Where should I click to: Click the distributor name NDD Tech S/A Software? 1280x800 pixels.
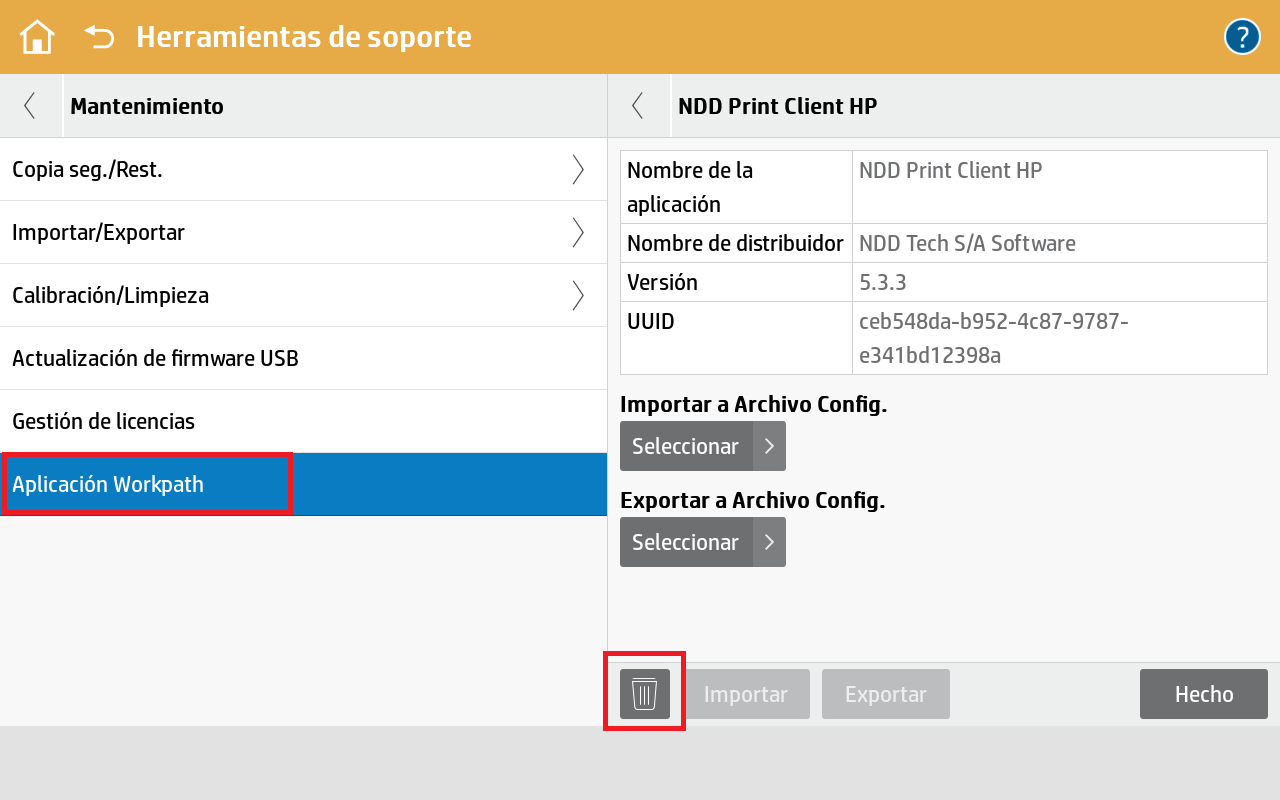[x=967, y=243]
